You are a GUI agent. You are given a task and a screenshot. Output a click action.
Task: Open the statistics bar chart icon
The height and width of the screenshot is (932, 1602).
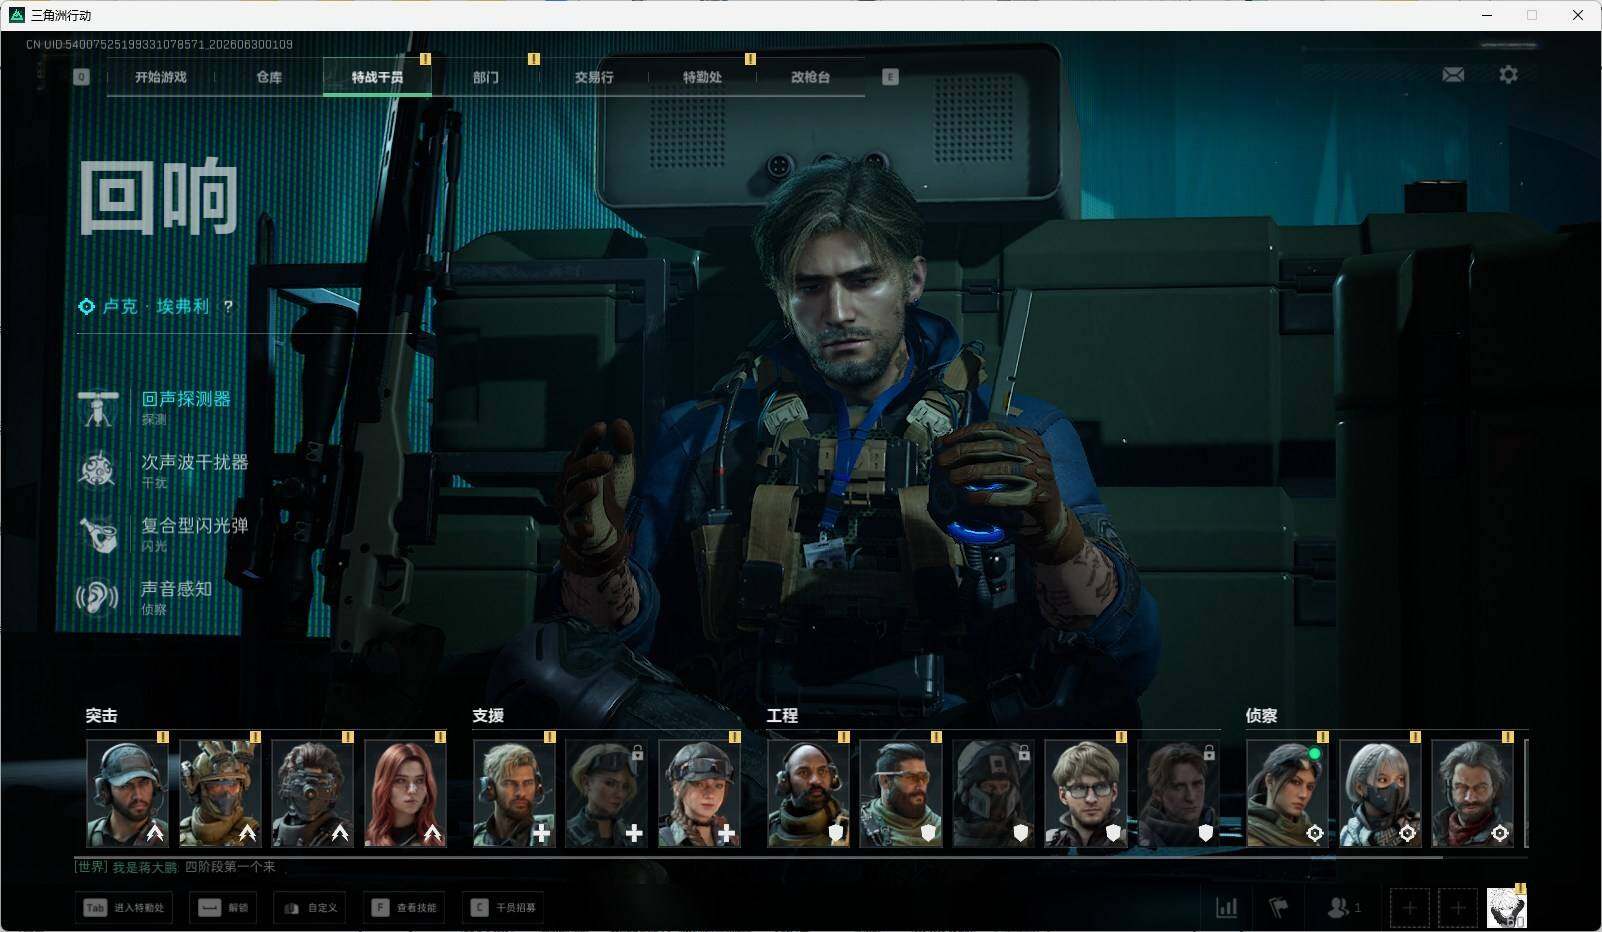click(x=1226, y=907)
